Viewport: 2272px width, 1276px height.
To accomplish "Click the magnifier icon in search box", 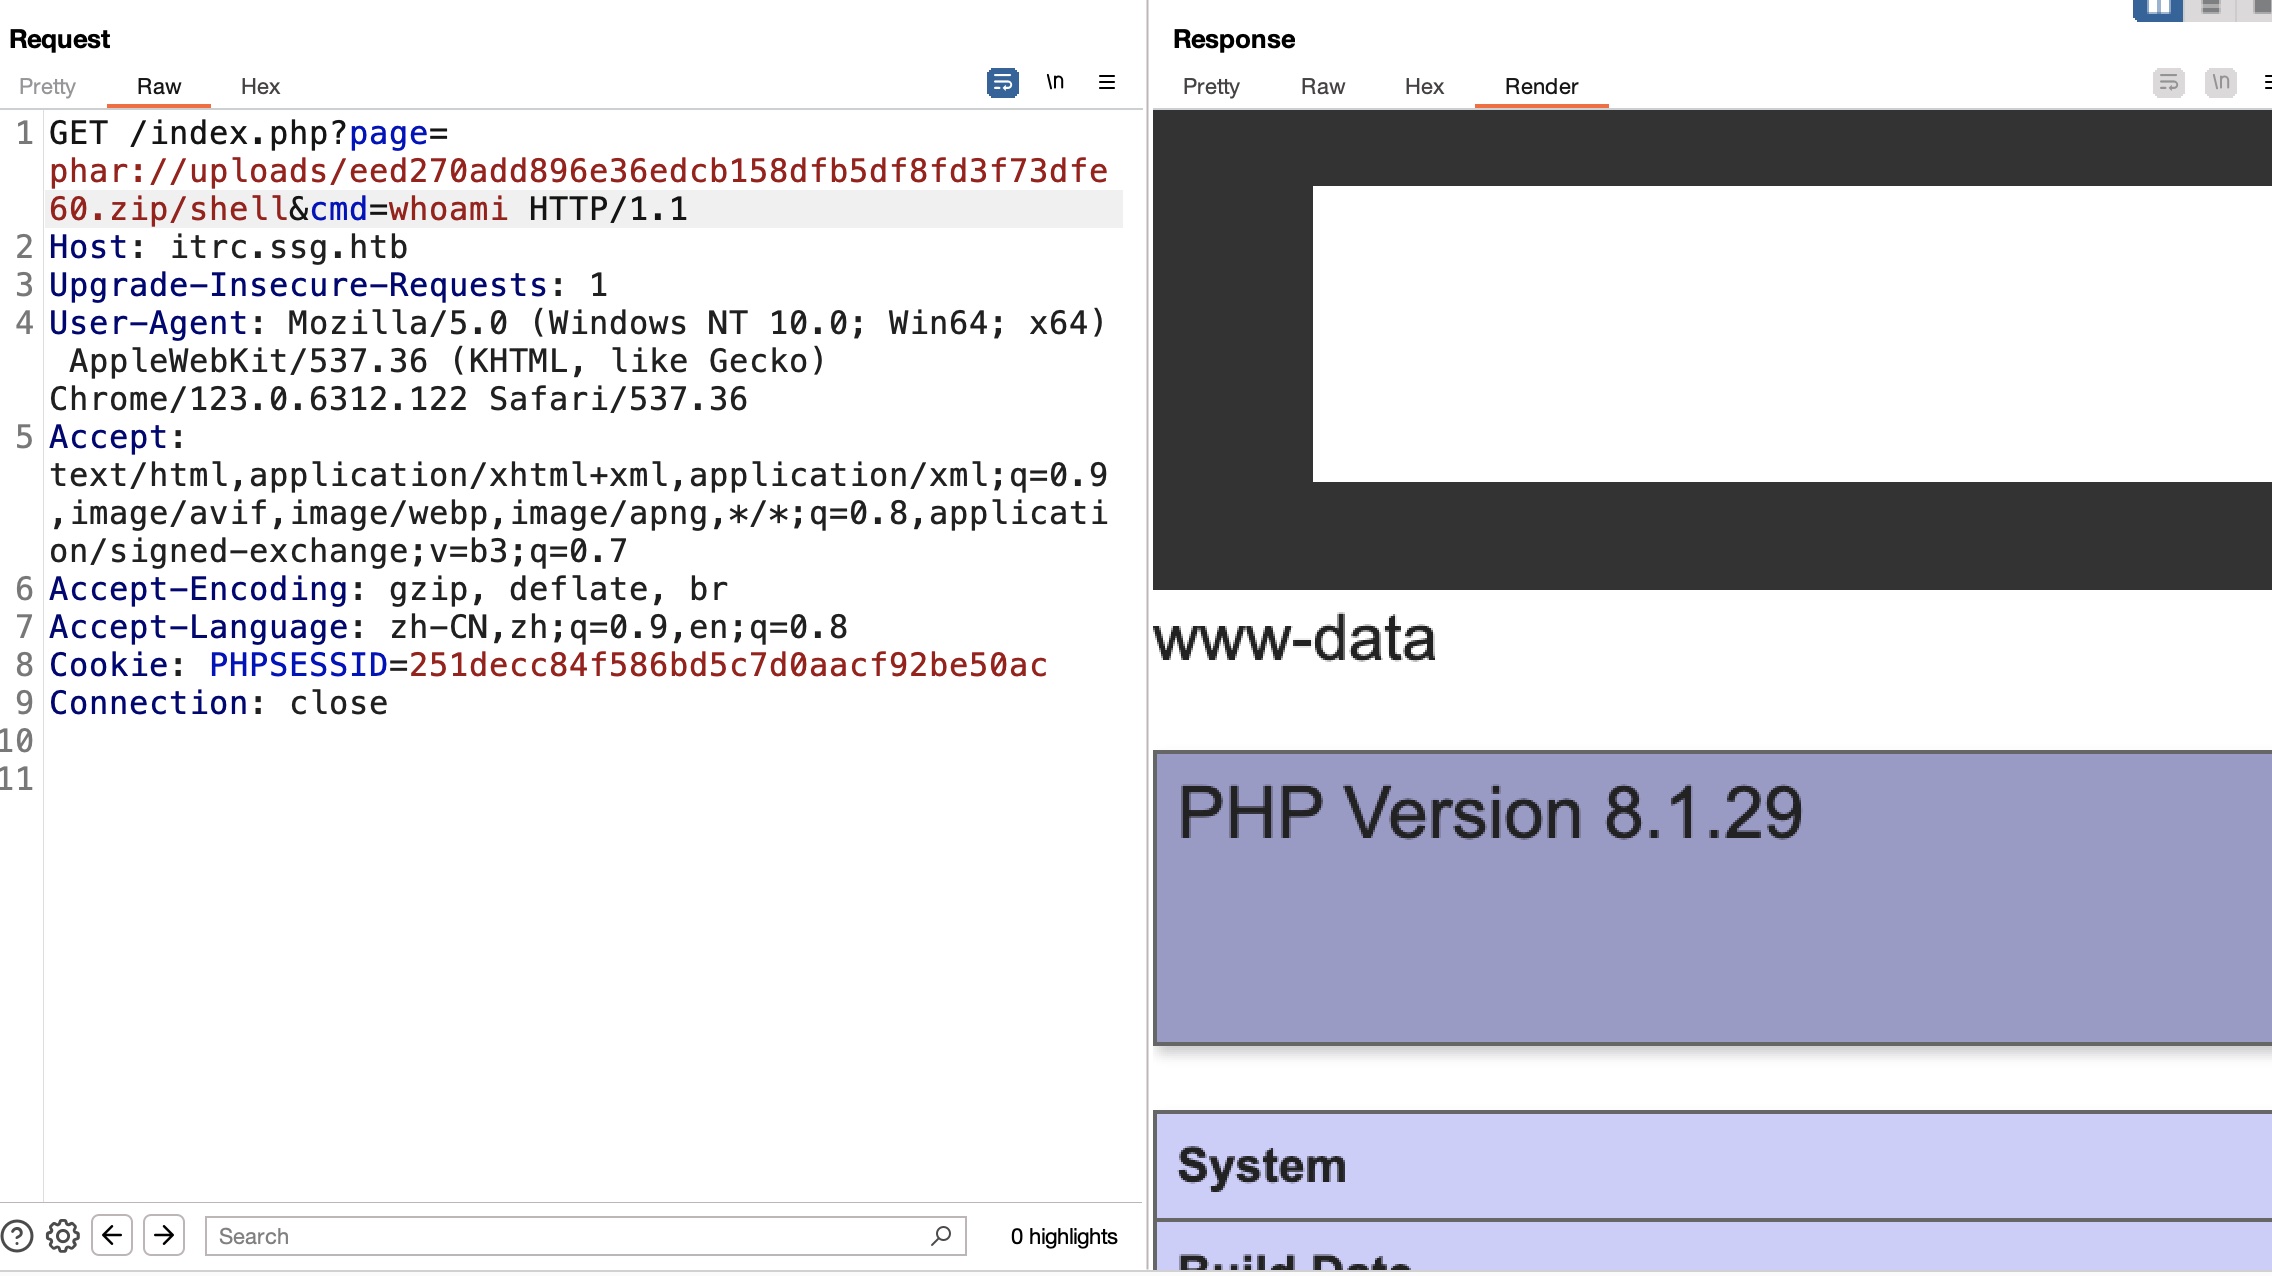I will coord(941,1236).
